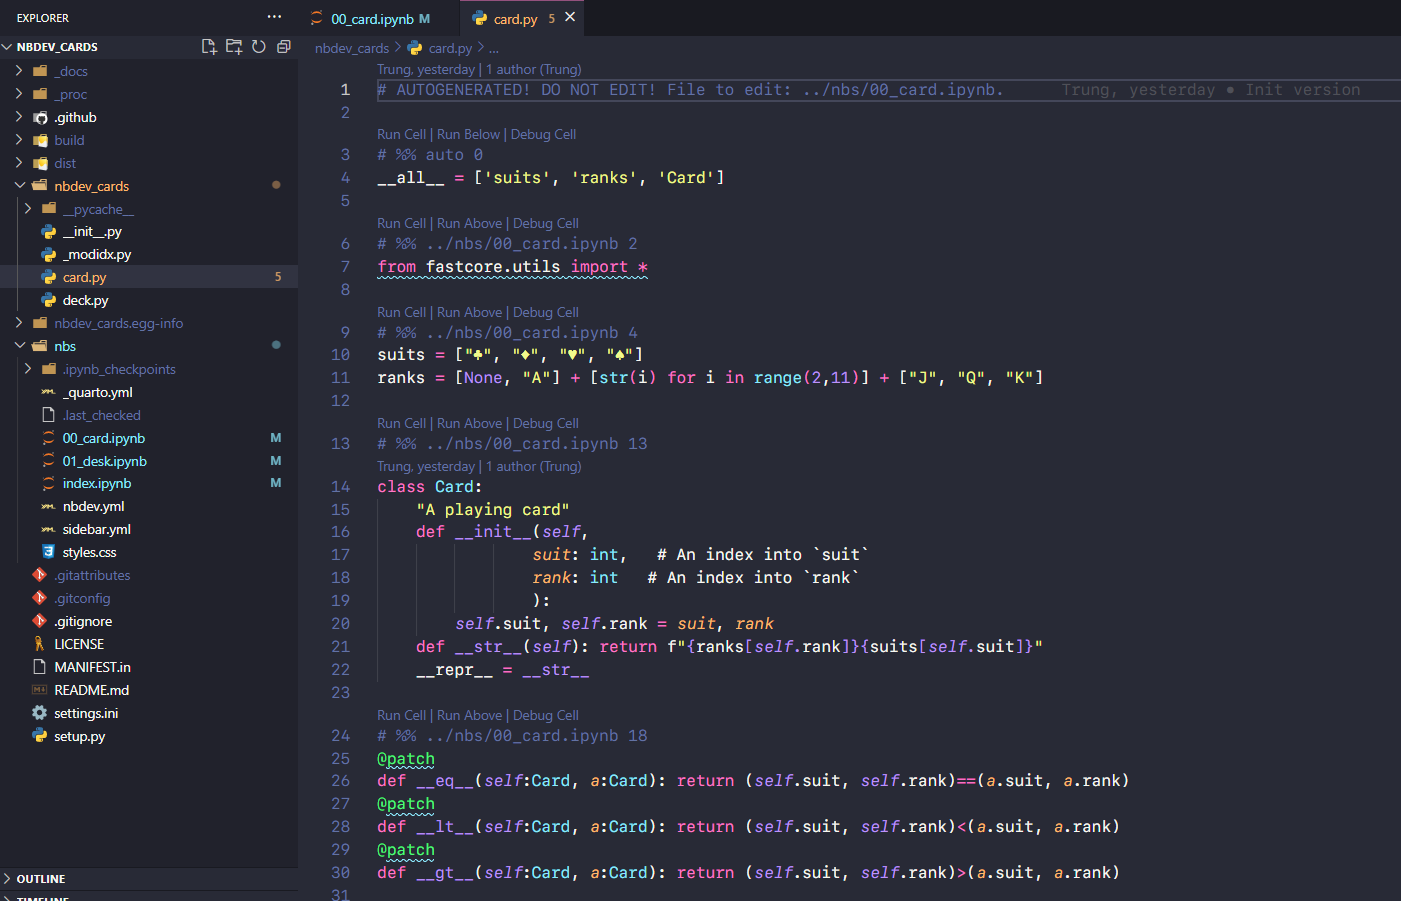This screenshot has width=1401, height=901.
Task: Open the Explorer more actions ellipsis
Action: [x=274, y=17]
